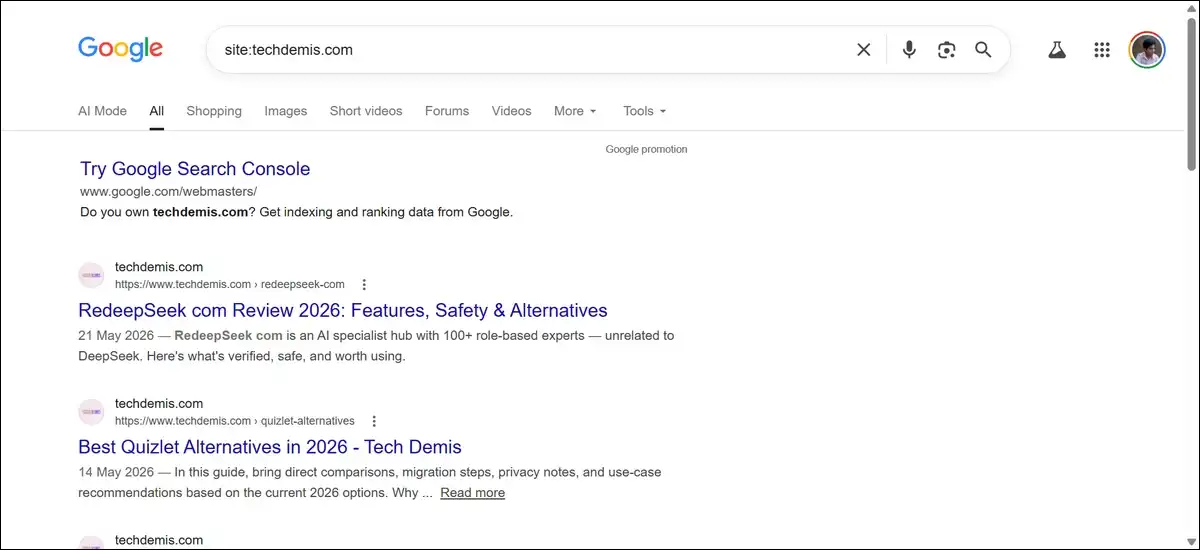This screenshot has width=1200, height=550.
Task: Click in the site:techdemis.com search field
Action: [530, 50]
